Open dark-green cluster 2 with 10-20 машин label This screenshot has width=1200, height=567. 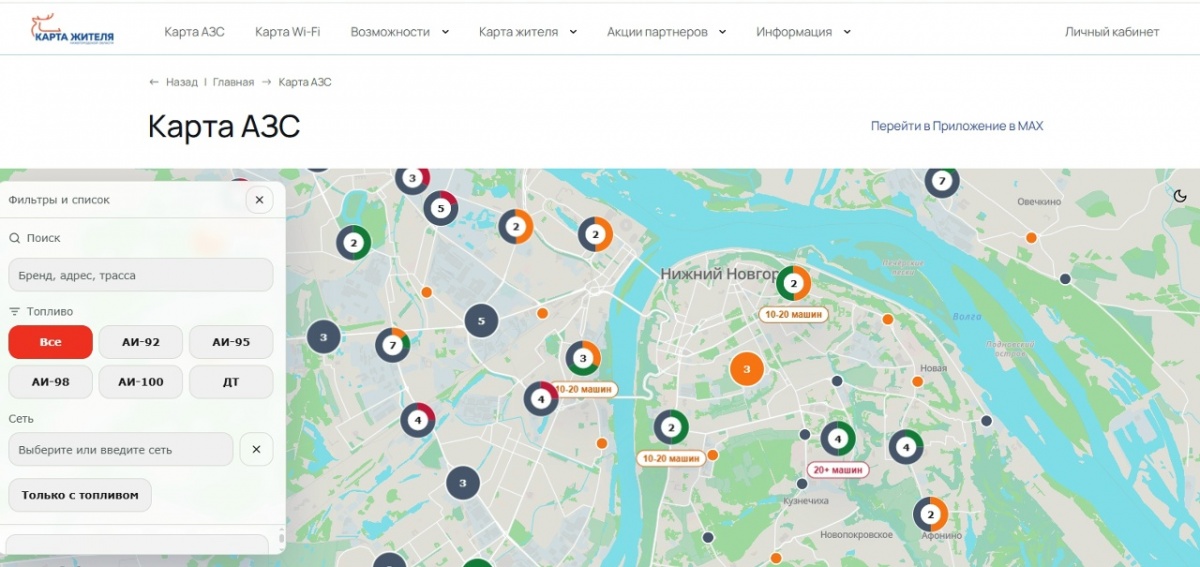(671, 428)
